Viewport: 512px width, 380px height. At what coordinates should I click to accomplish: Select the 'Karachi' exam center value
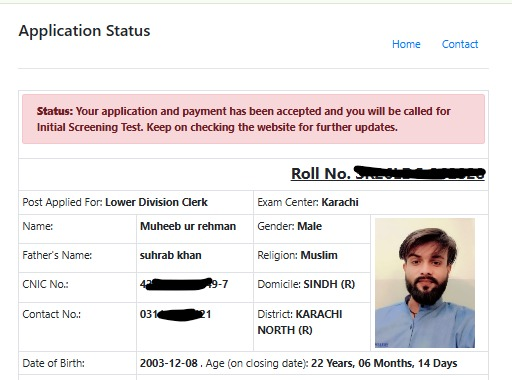(x=340, y=202)
